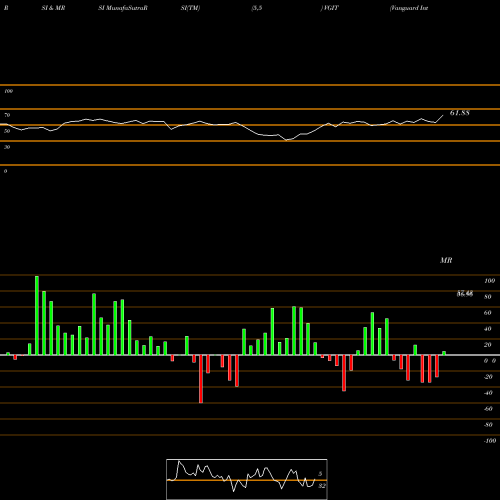Click the 40 label on MR axis
The width and height of the screenshot is (500, 500).
488,329
